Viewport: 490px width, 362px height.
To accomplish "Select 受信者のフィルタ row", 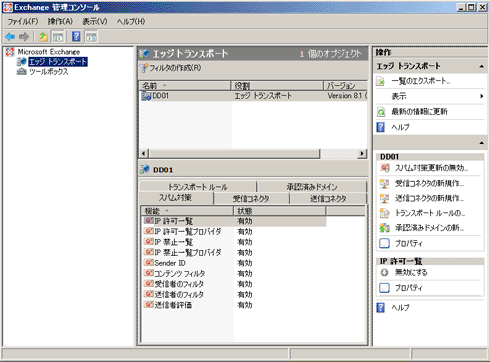I will [x=234, y=284].
